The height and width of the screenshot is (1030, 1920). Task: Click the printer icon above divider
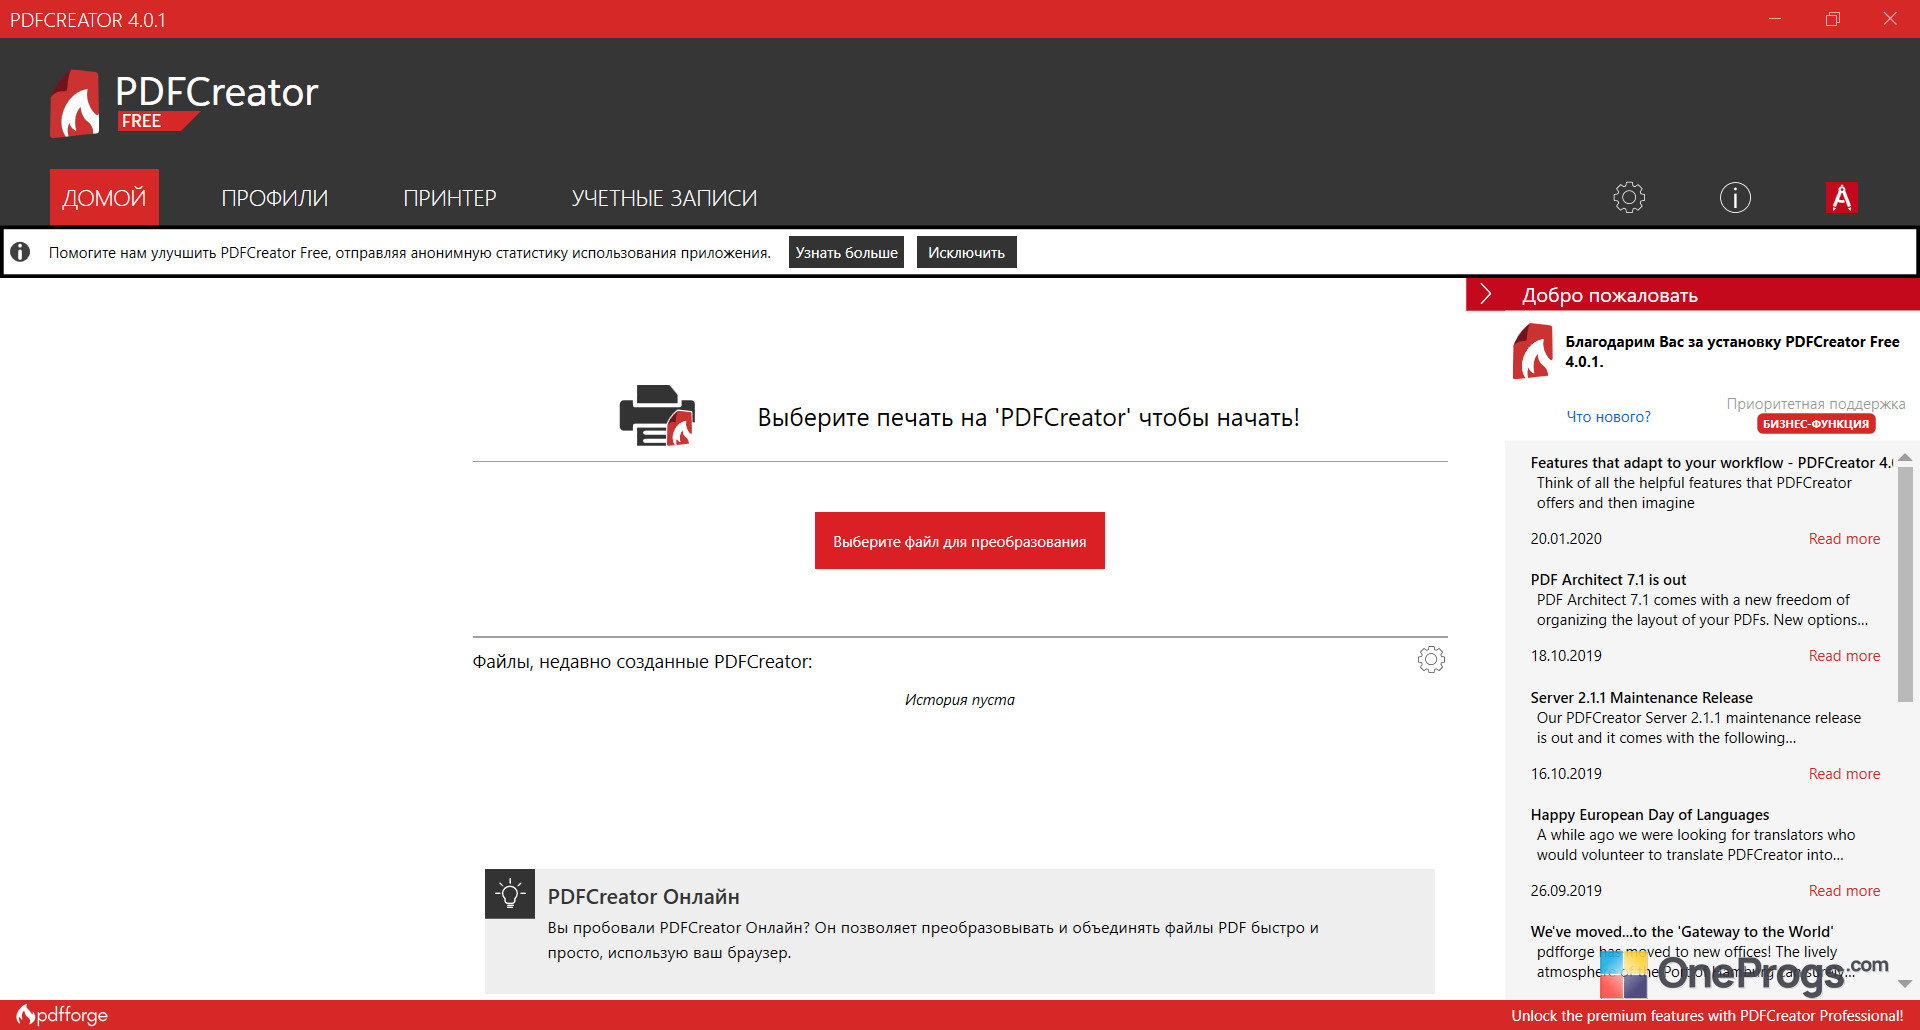pyautogui.click(x=657, y=415)
